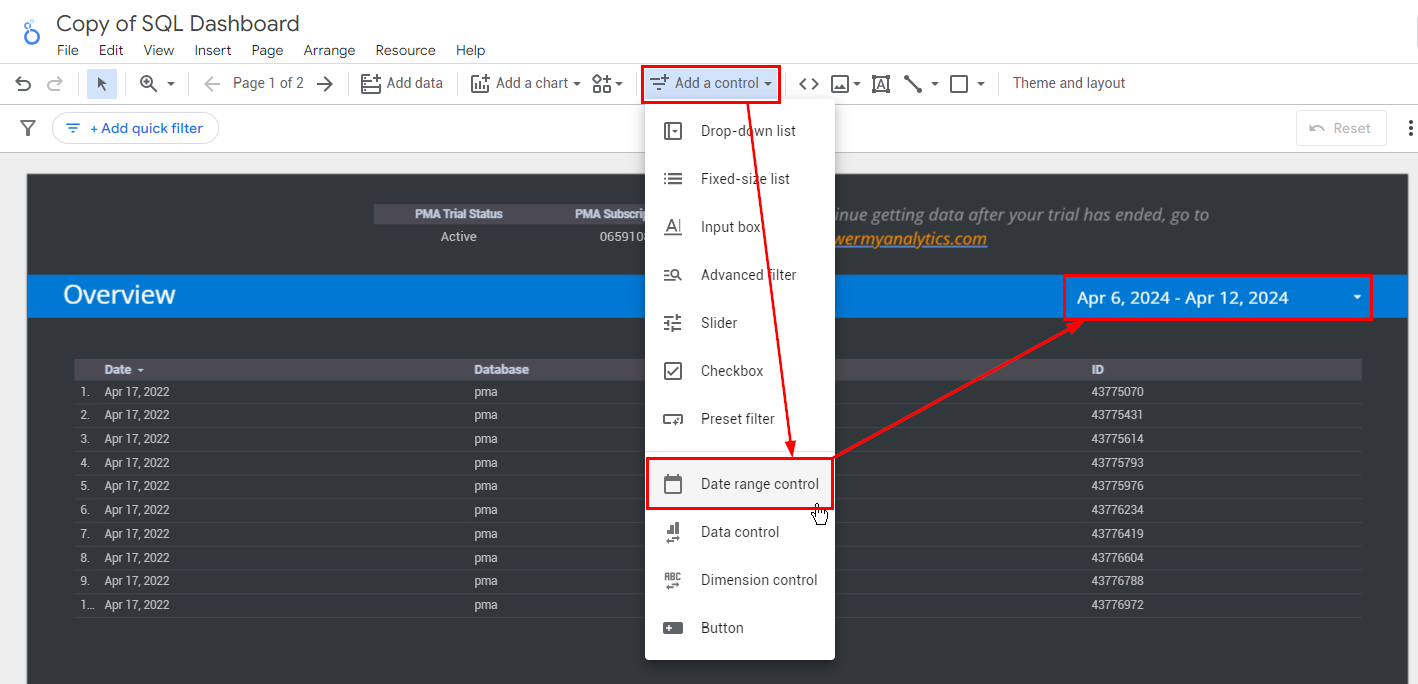Screen dimensions: 1418x684
Task: Activate the selection mode cursor tool
Action: (102, 84)
